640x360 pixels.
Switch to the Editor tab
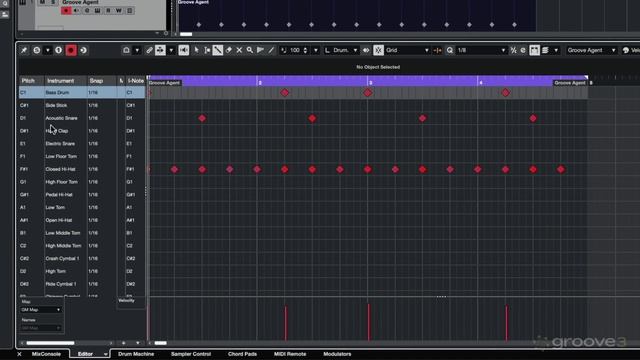pos(85,354)
